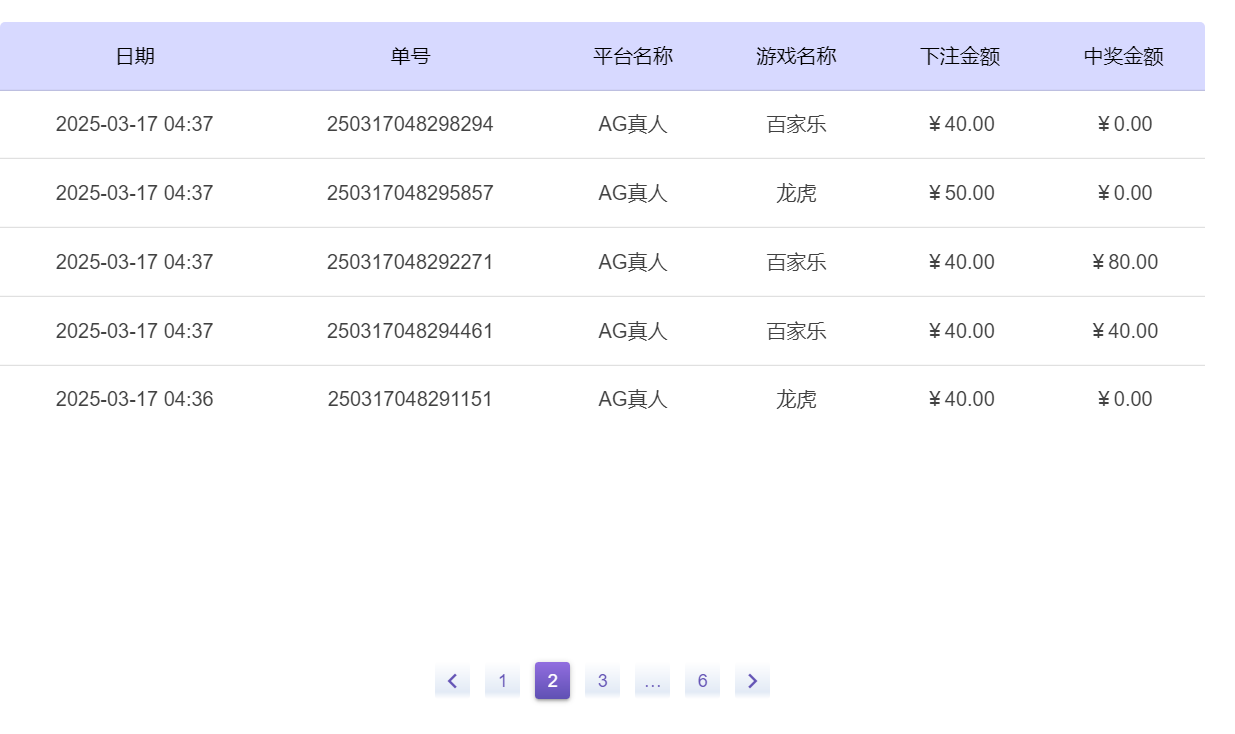The width and height of the screenshot is (1235, 734).
Task: Navigate to page 1 in pagination
Action: (502, 680)
